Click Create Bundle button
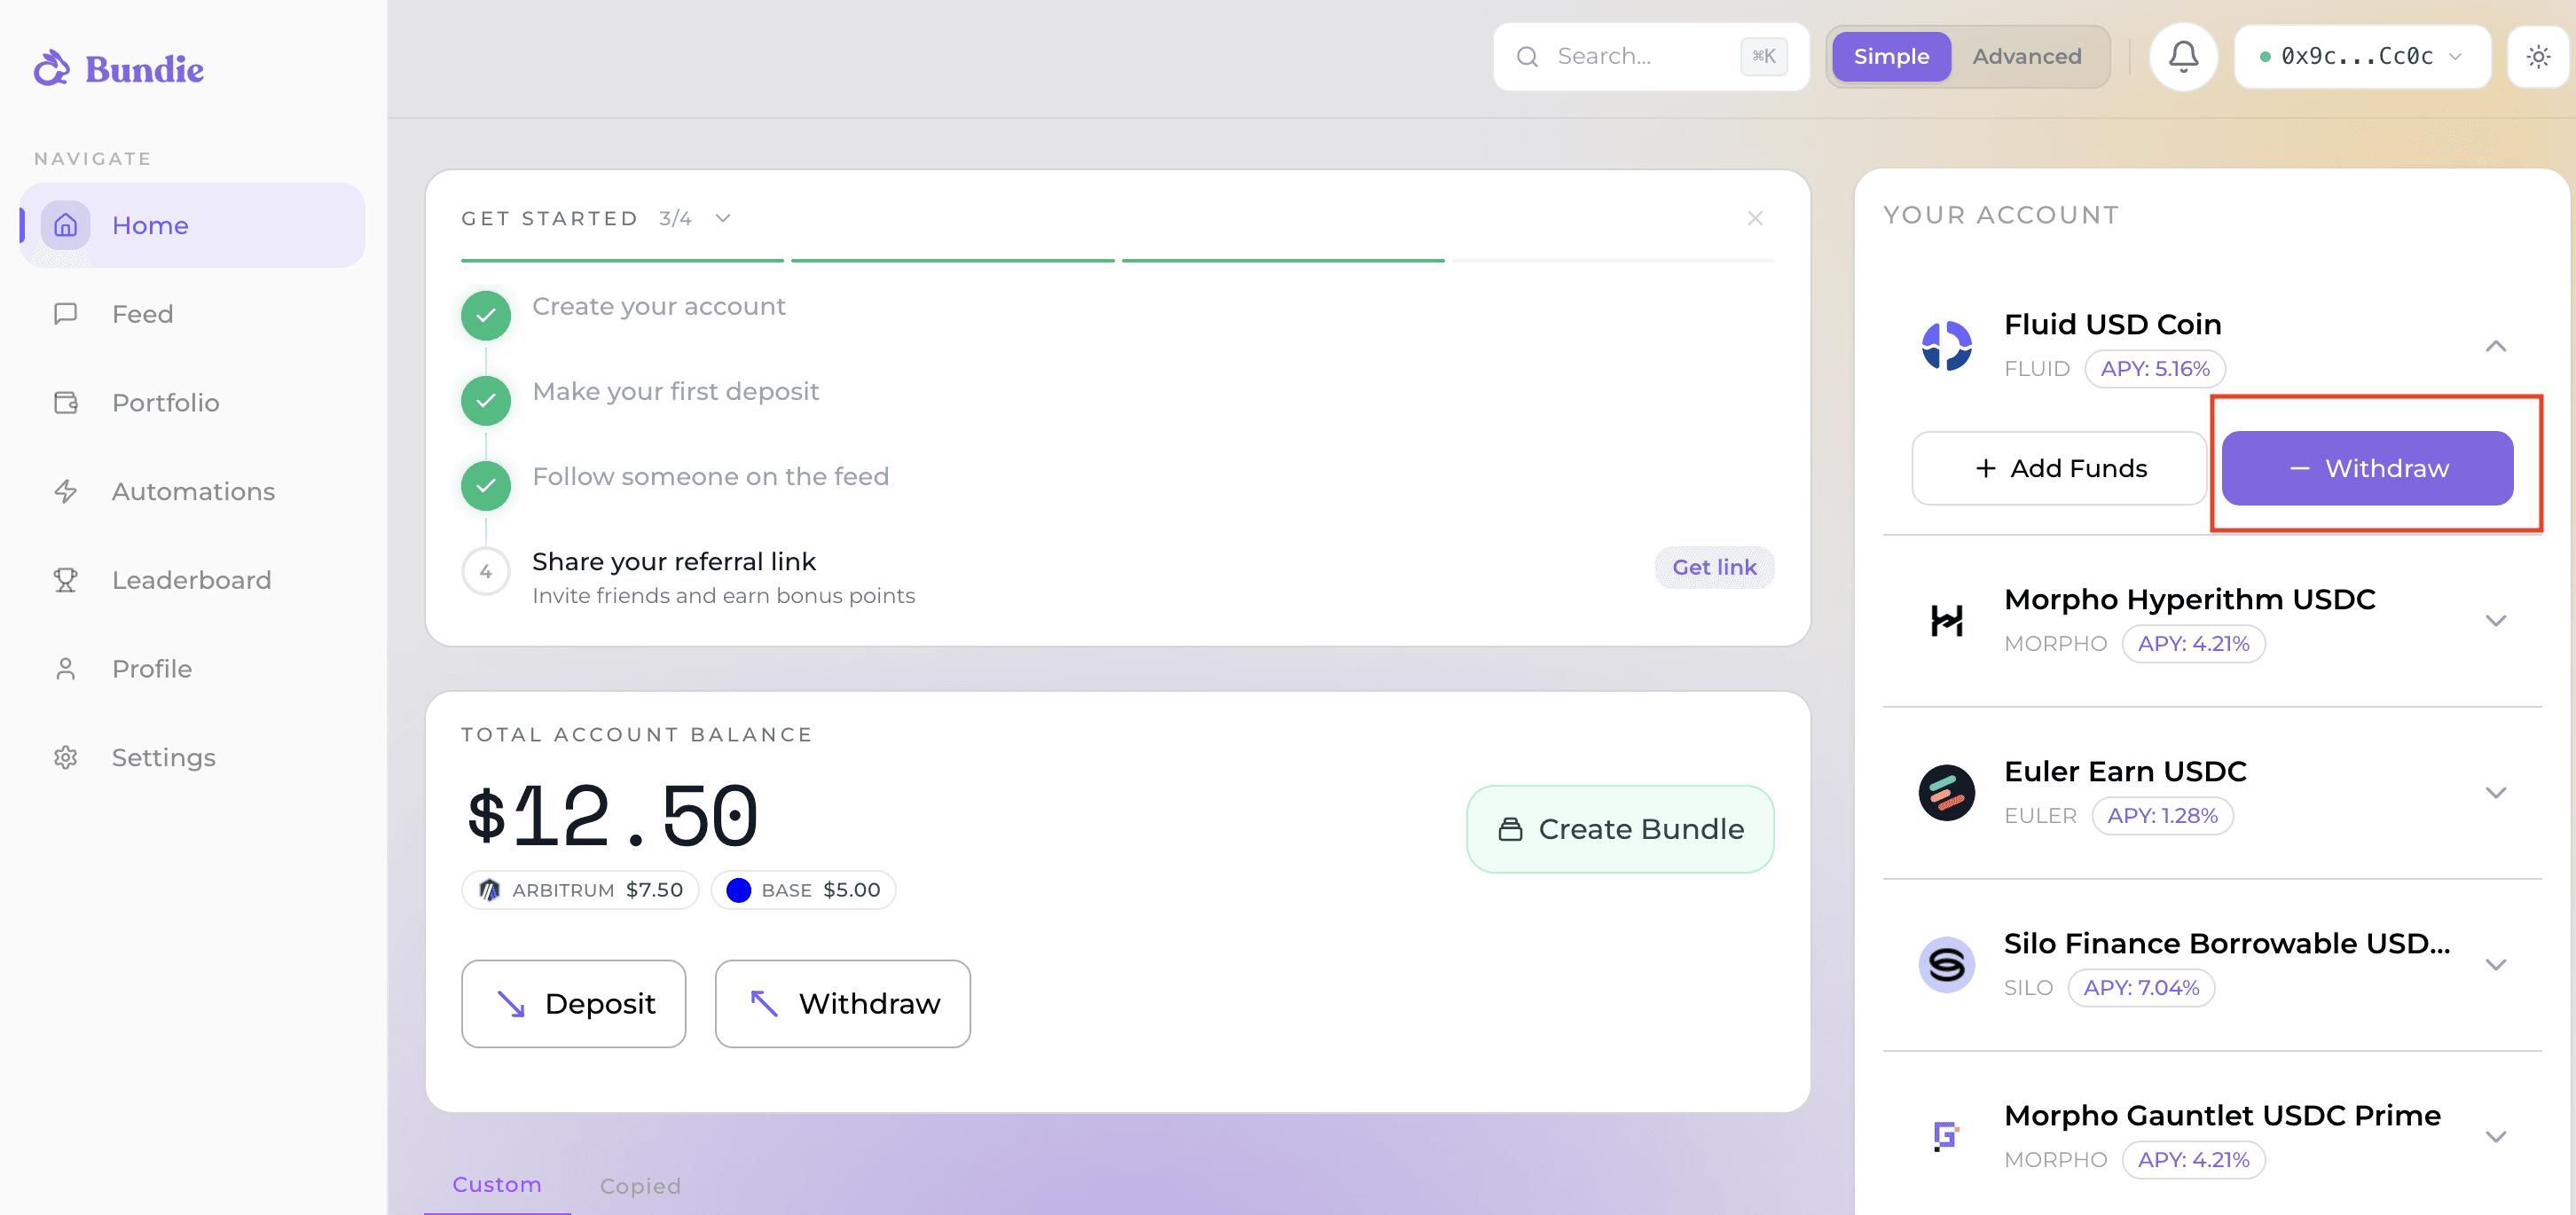The height and width of the screenshot is (1215, 2576). click(1620, 829)
